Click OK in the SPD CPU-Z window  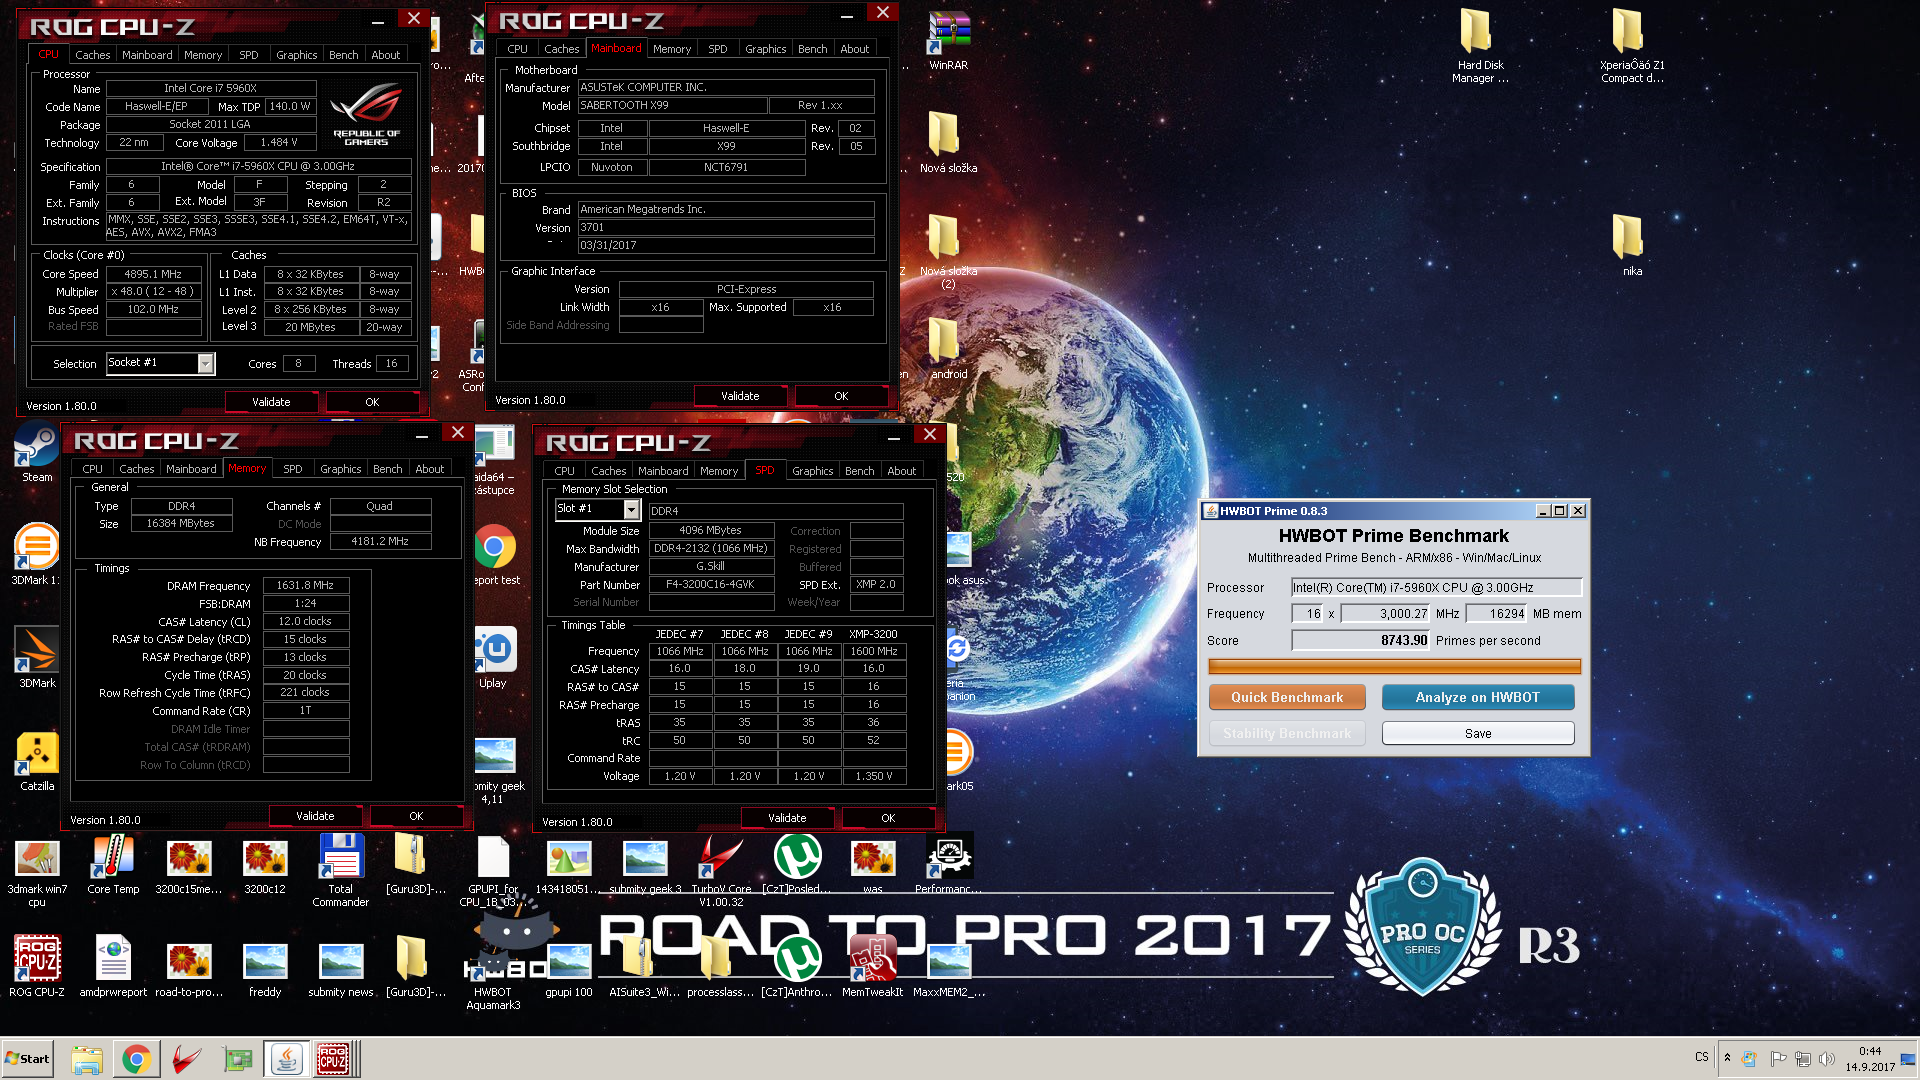(888, 818)
